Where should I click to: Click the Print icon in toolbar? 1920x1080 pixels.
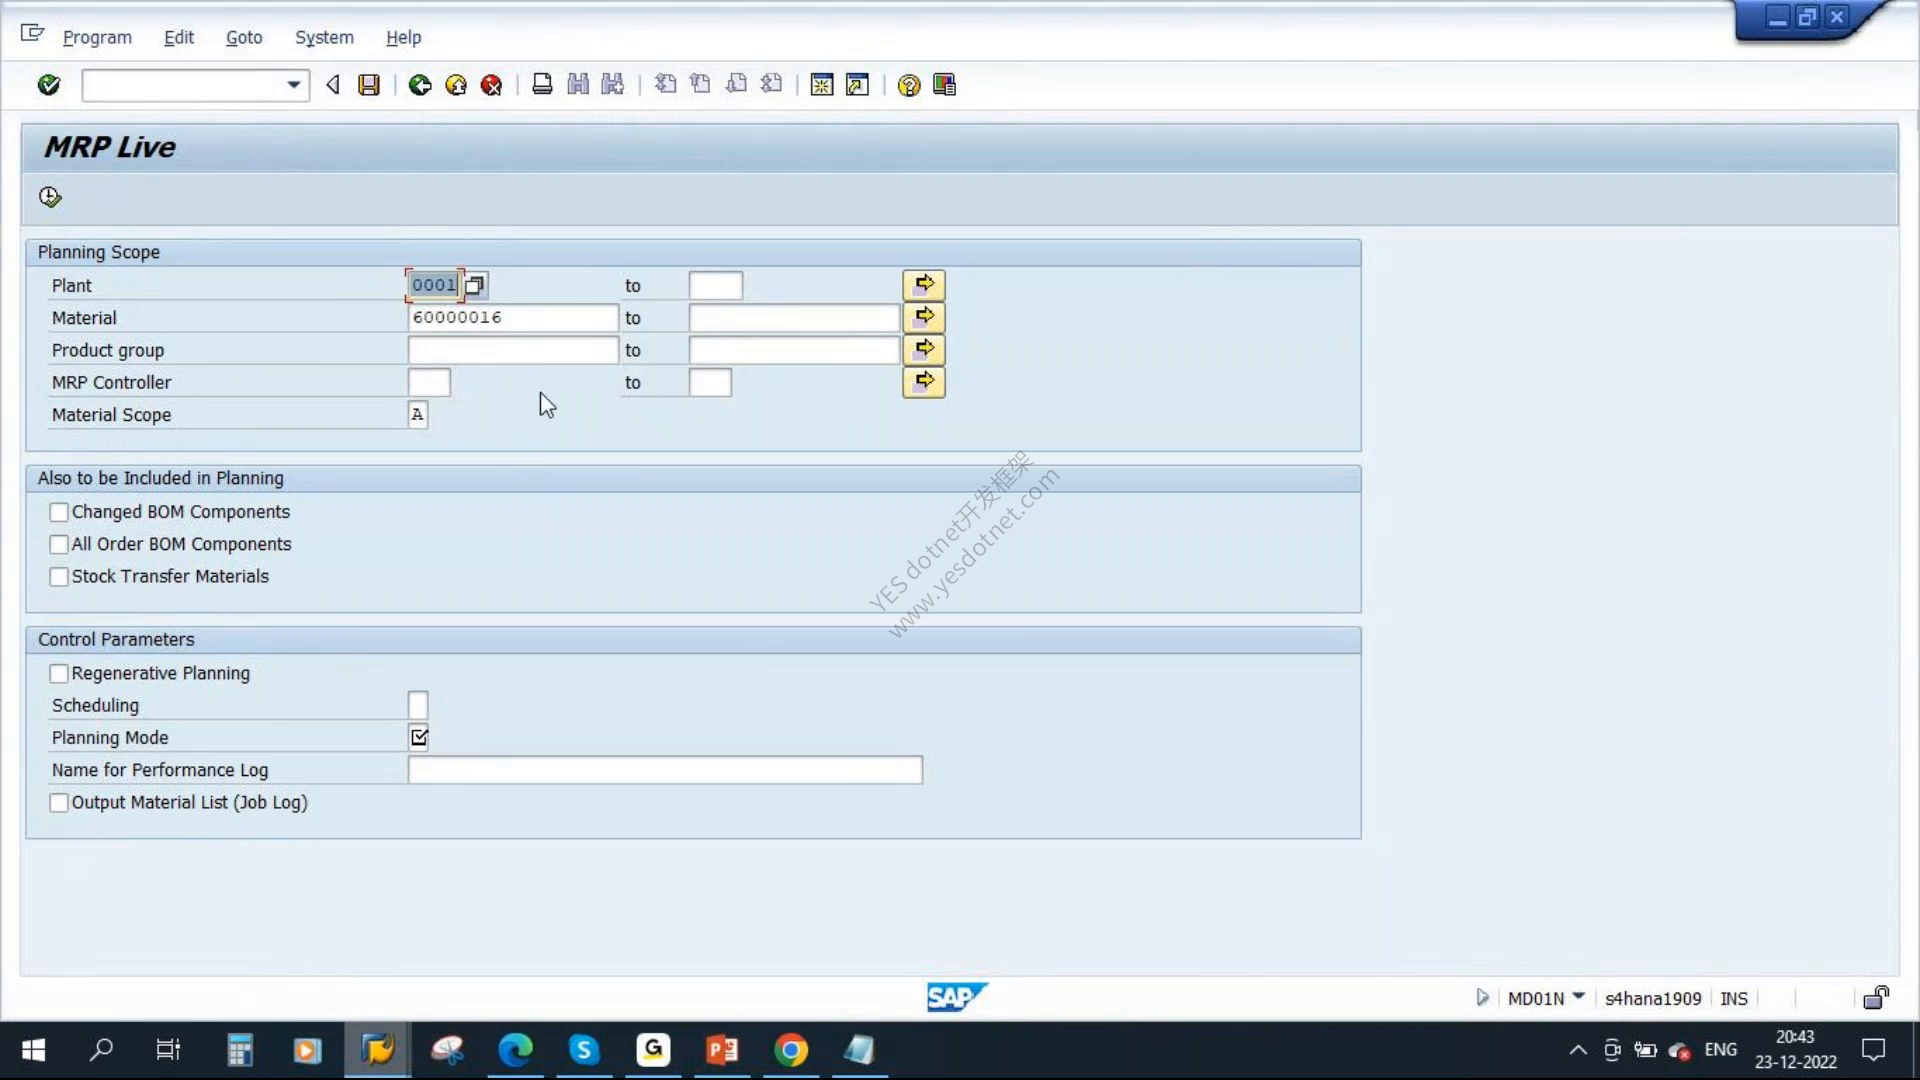tap(542, 85)
